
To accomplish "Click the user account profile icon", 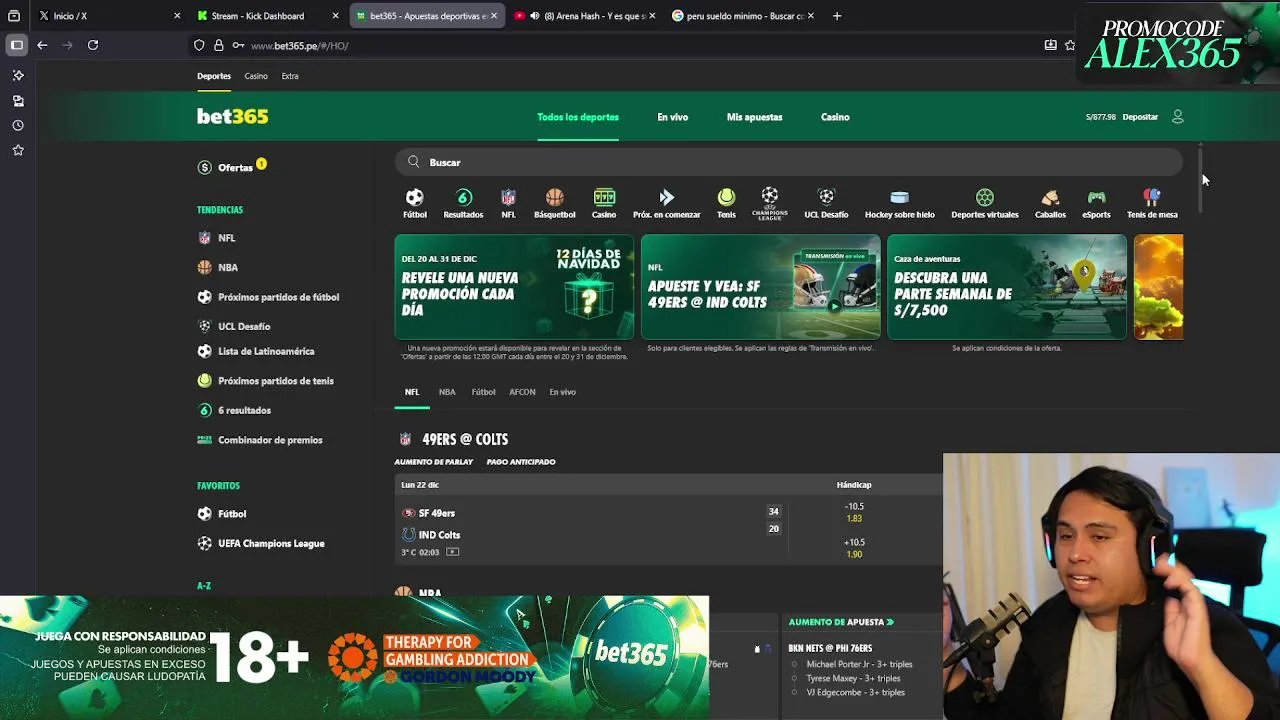I will tap(1177, 117).
